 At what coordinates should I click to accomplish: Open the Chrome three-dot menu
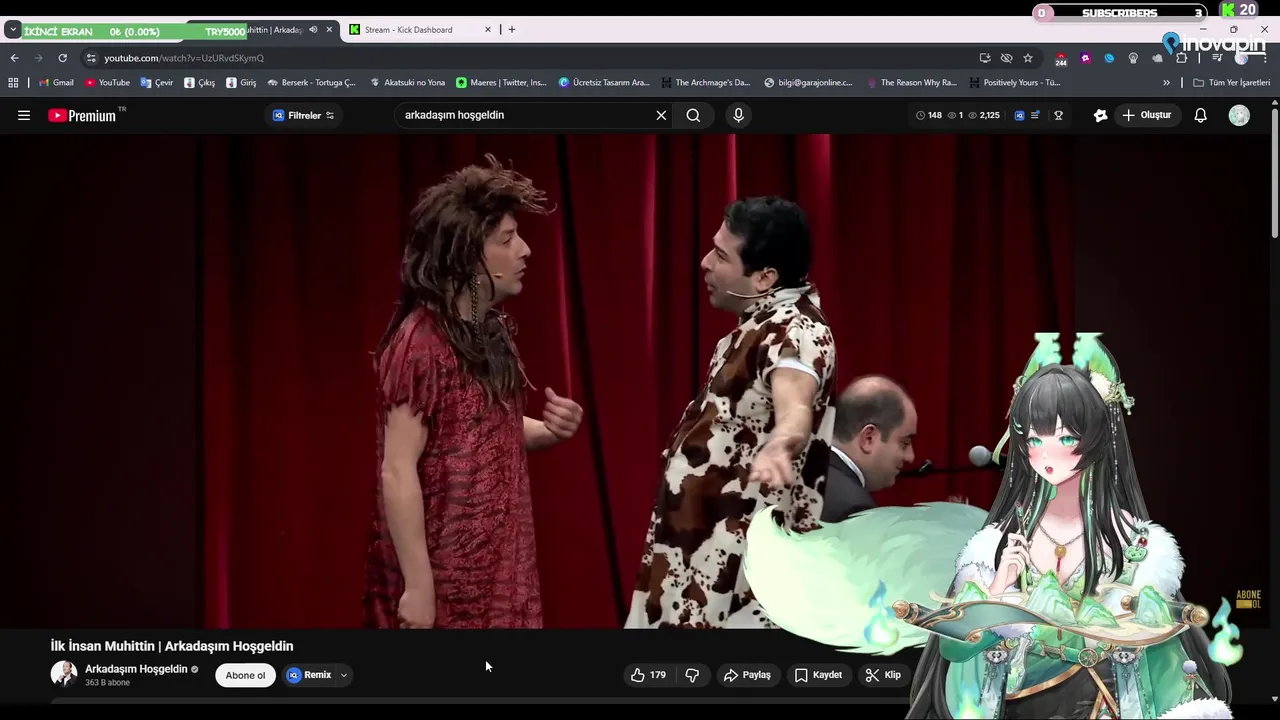[1265, 58]
